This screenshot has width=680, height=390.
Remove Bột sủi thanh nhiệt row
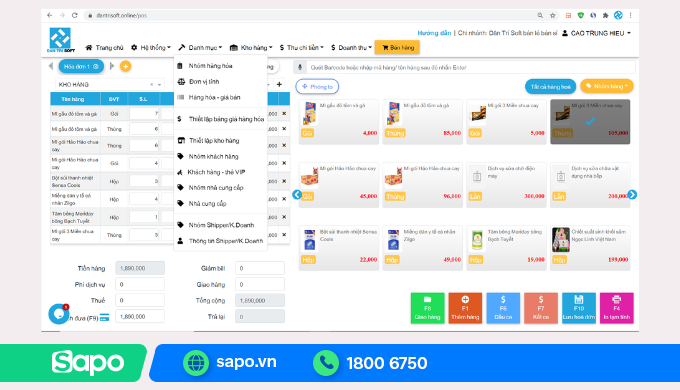(284, 181)
